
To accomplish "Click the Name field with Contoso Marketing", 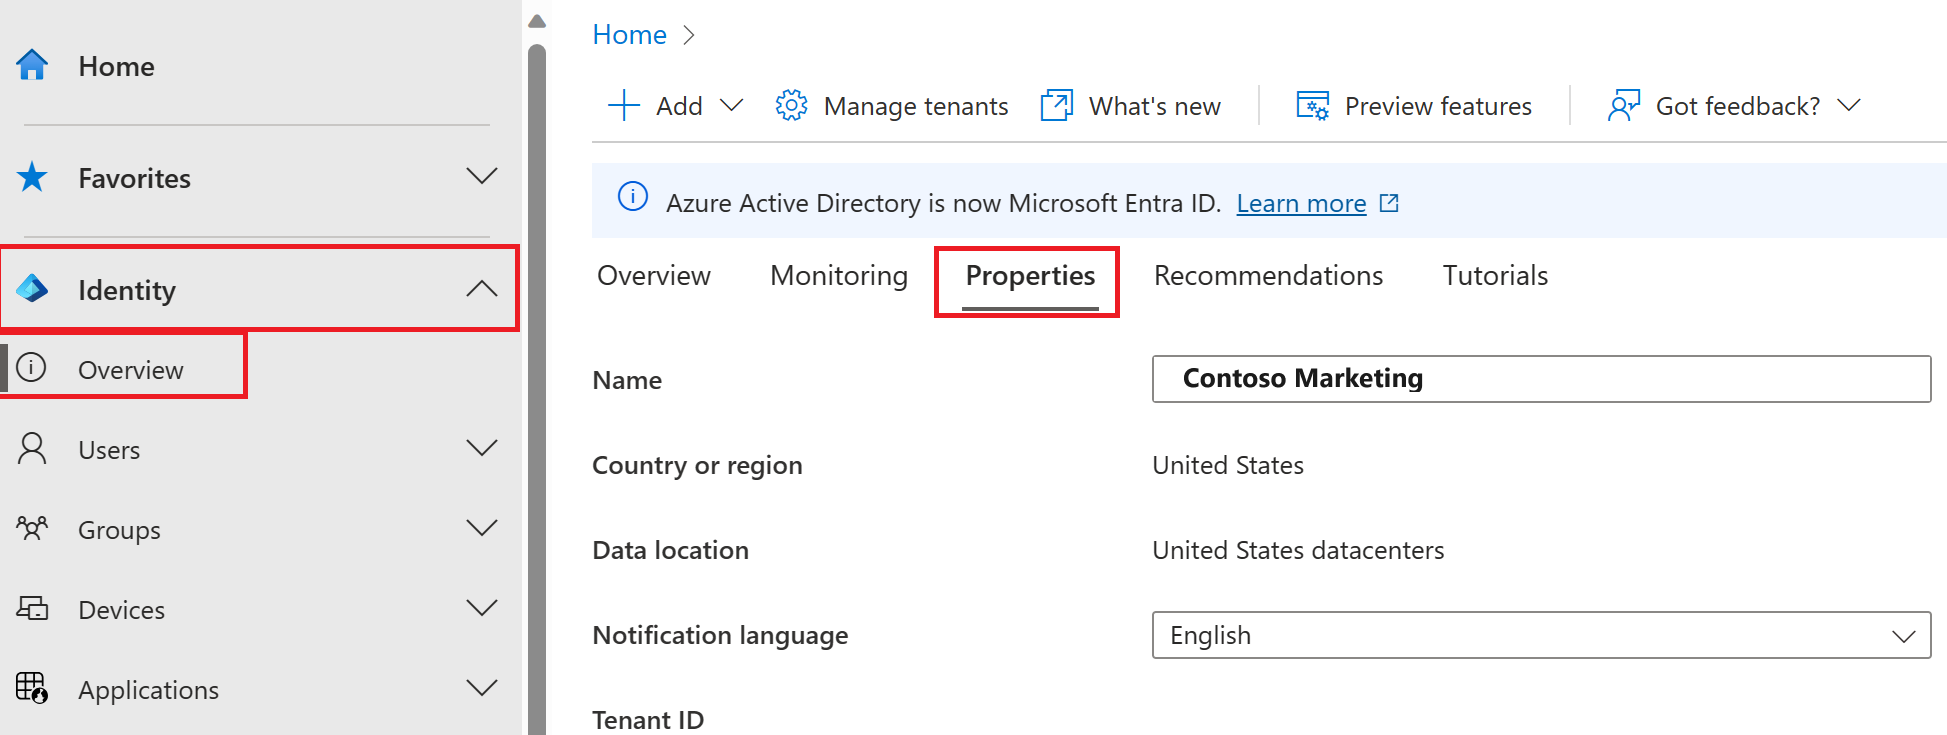I will 1541,379.
